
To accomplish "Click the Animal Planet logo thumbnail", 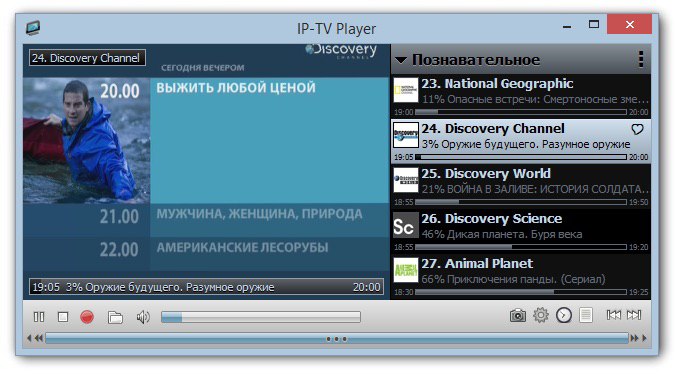I will (406, 270).
